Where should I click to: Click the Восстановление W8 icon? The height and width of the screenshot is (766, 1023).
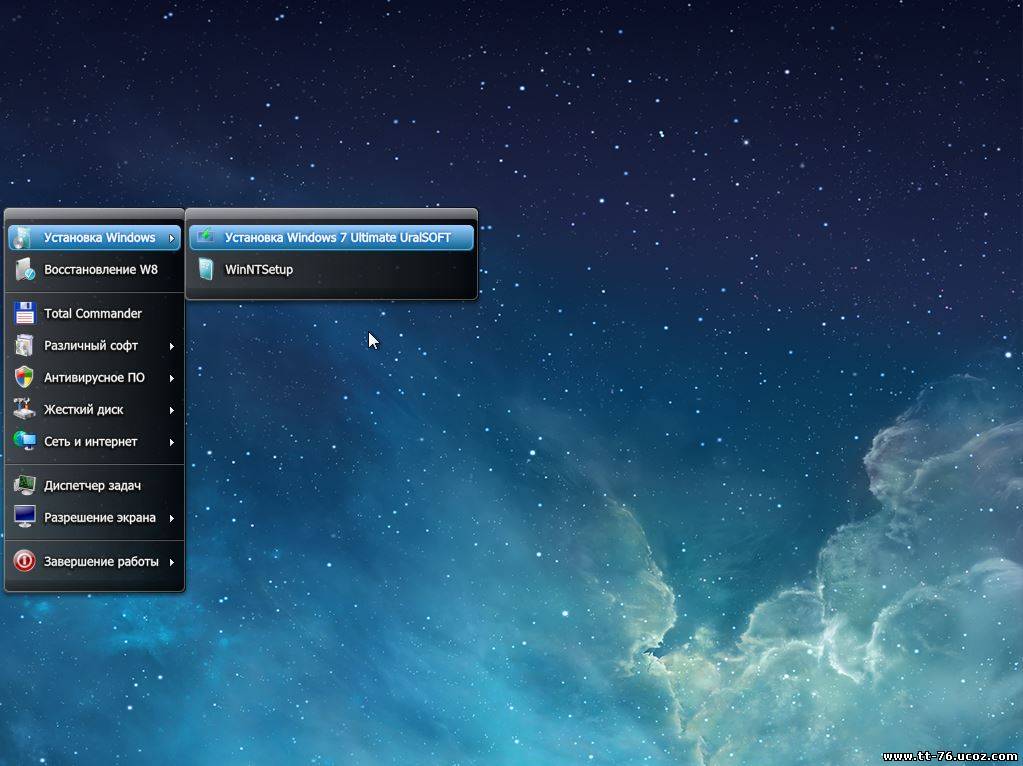pos(25,269)
